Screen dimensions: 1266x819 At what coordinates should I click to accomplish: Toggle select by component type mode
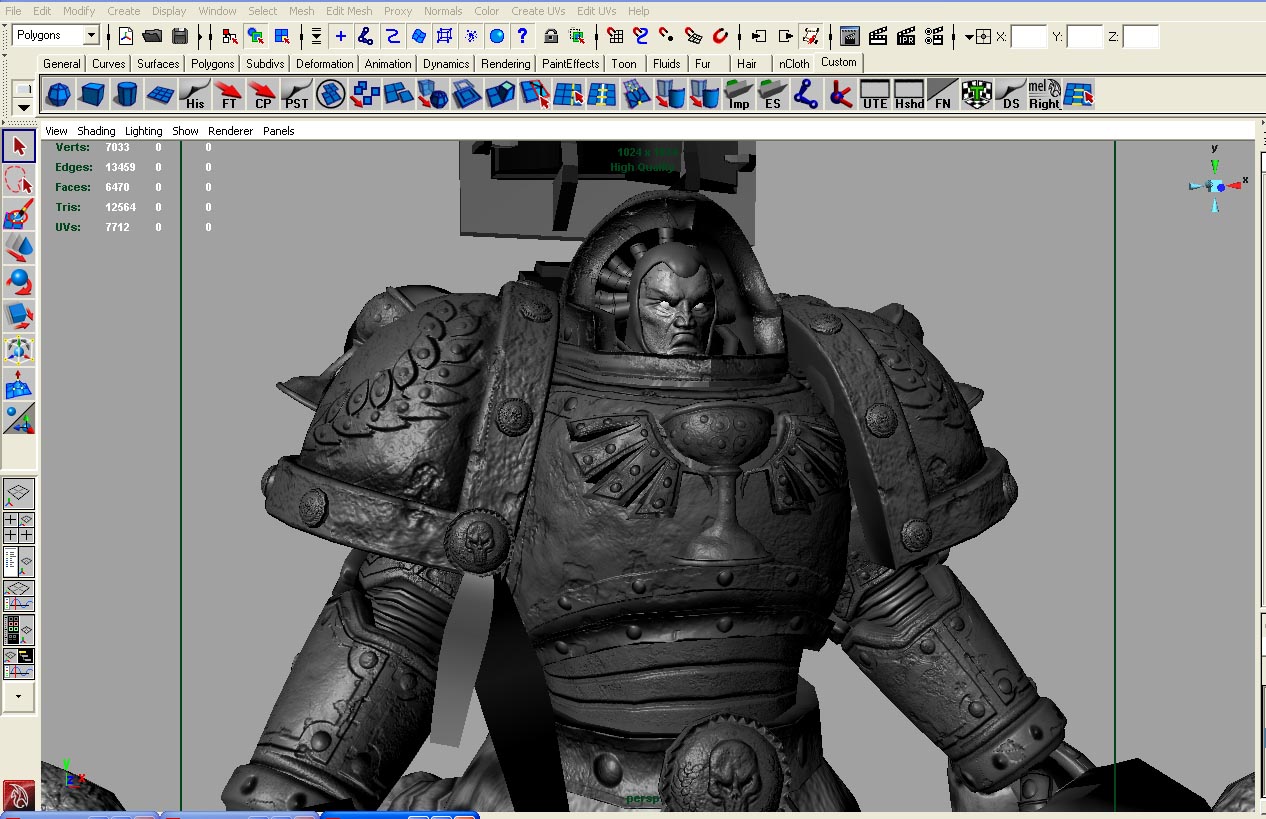[x=283, y=36]
